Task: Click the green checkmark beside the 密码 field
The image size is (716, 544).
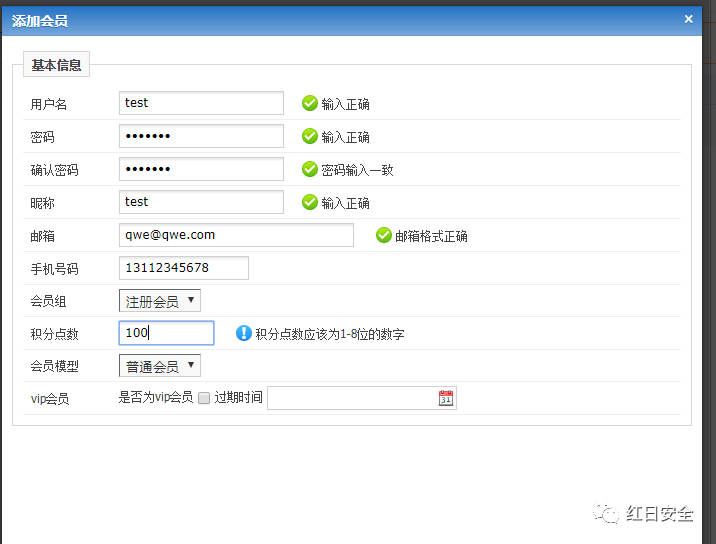Action: click(x=310, y=136)
